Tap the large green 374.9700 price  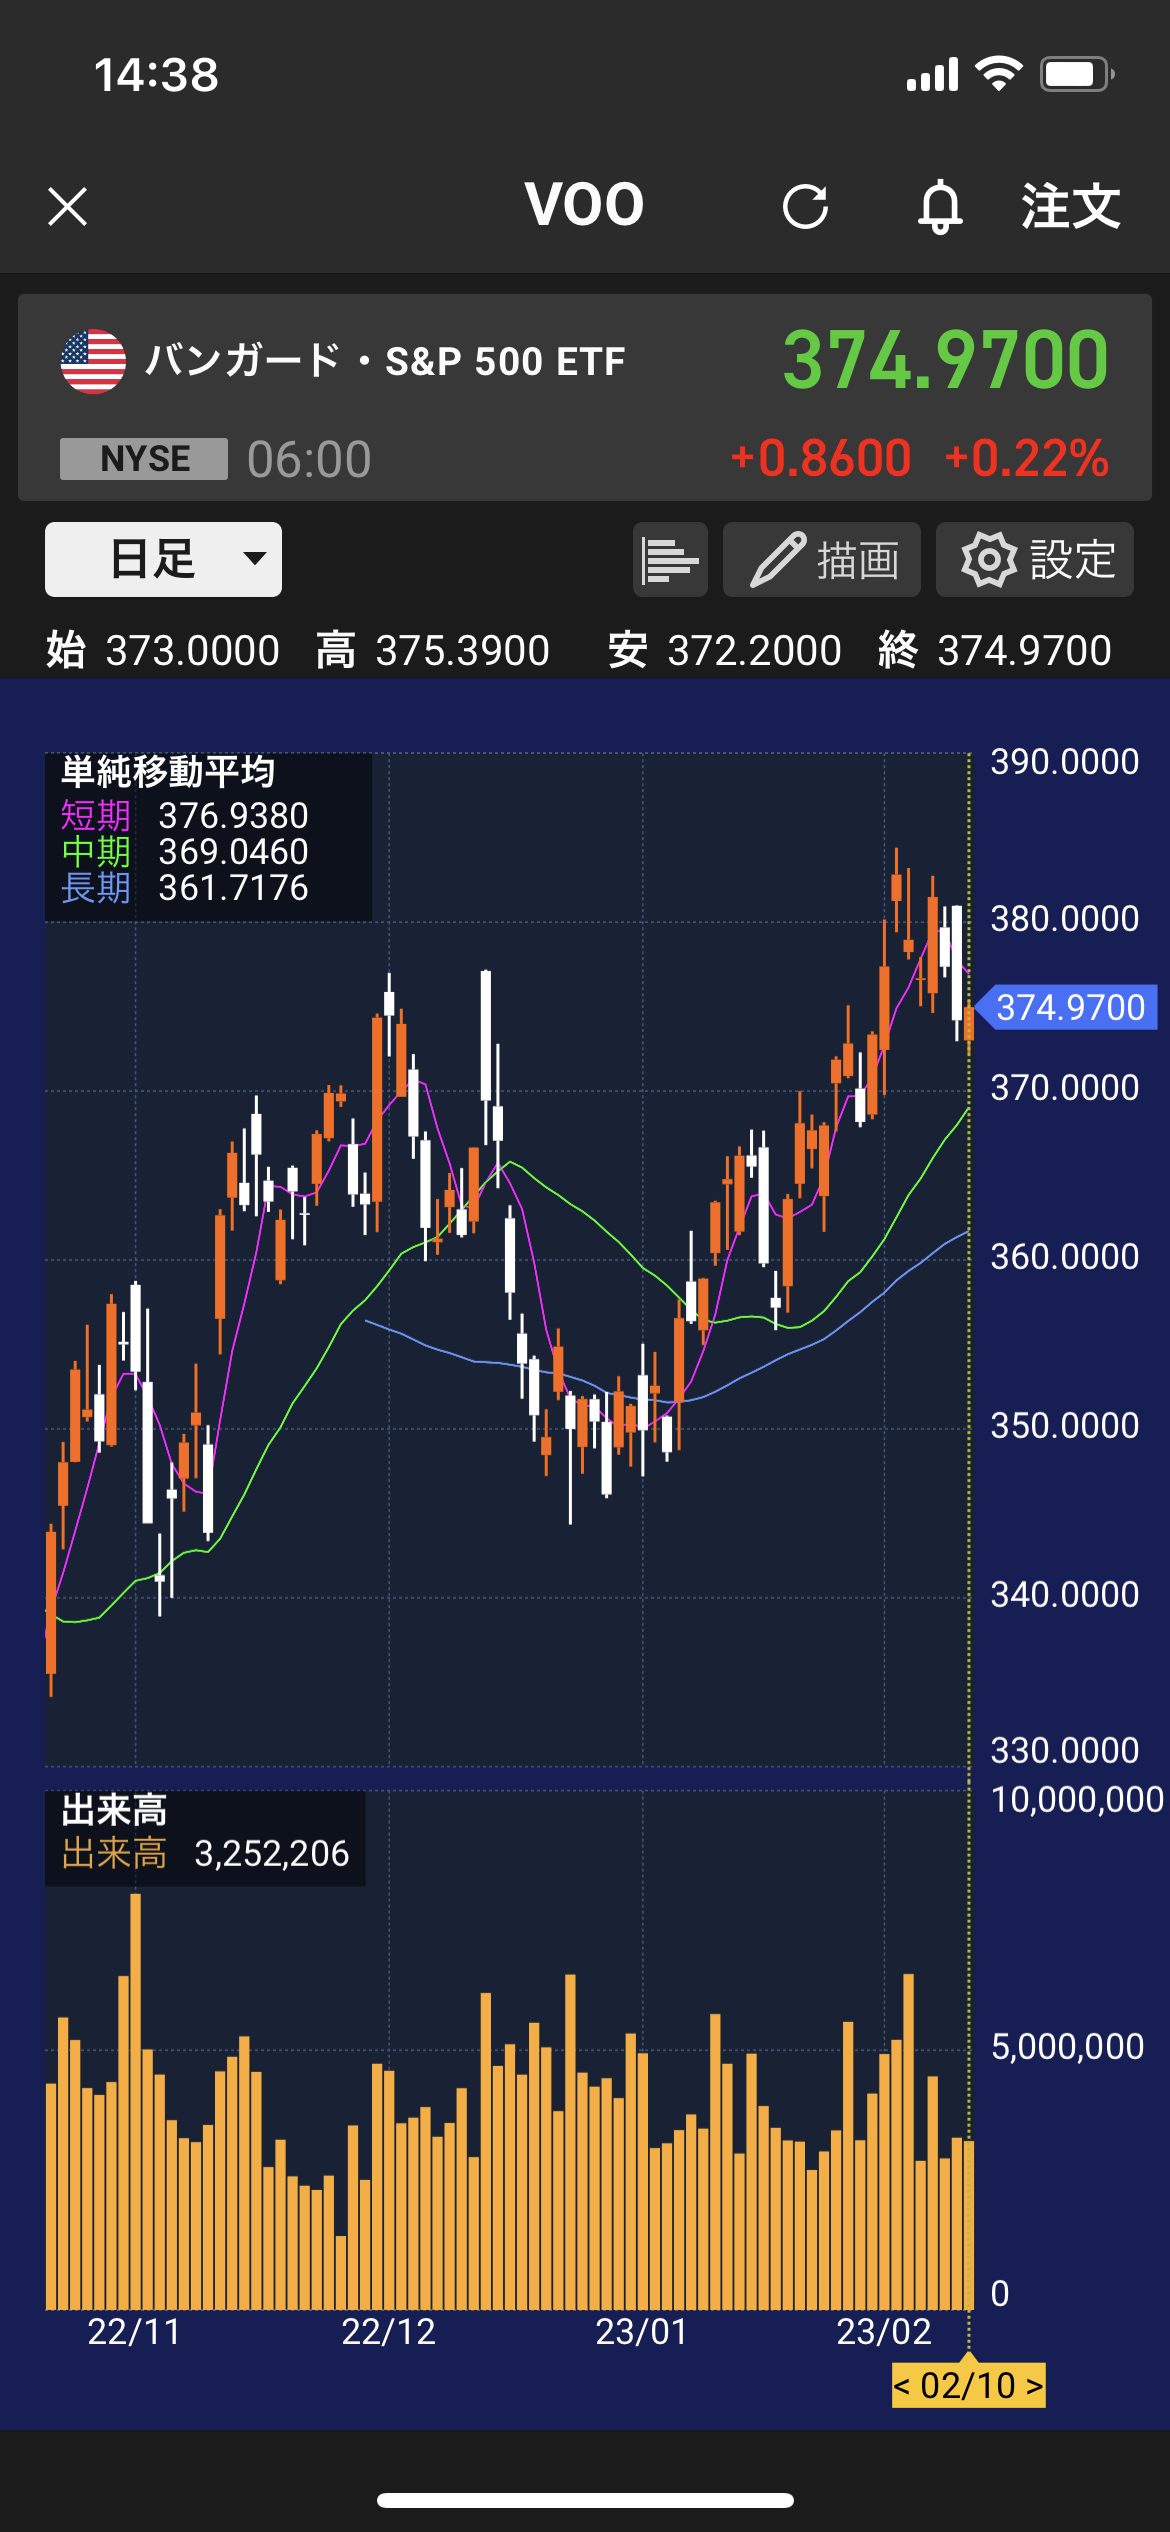pos(945,360)
